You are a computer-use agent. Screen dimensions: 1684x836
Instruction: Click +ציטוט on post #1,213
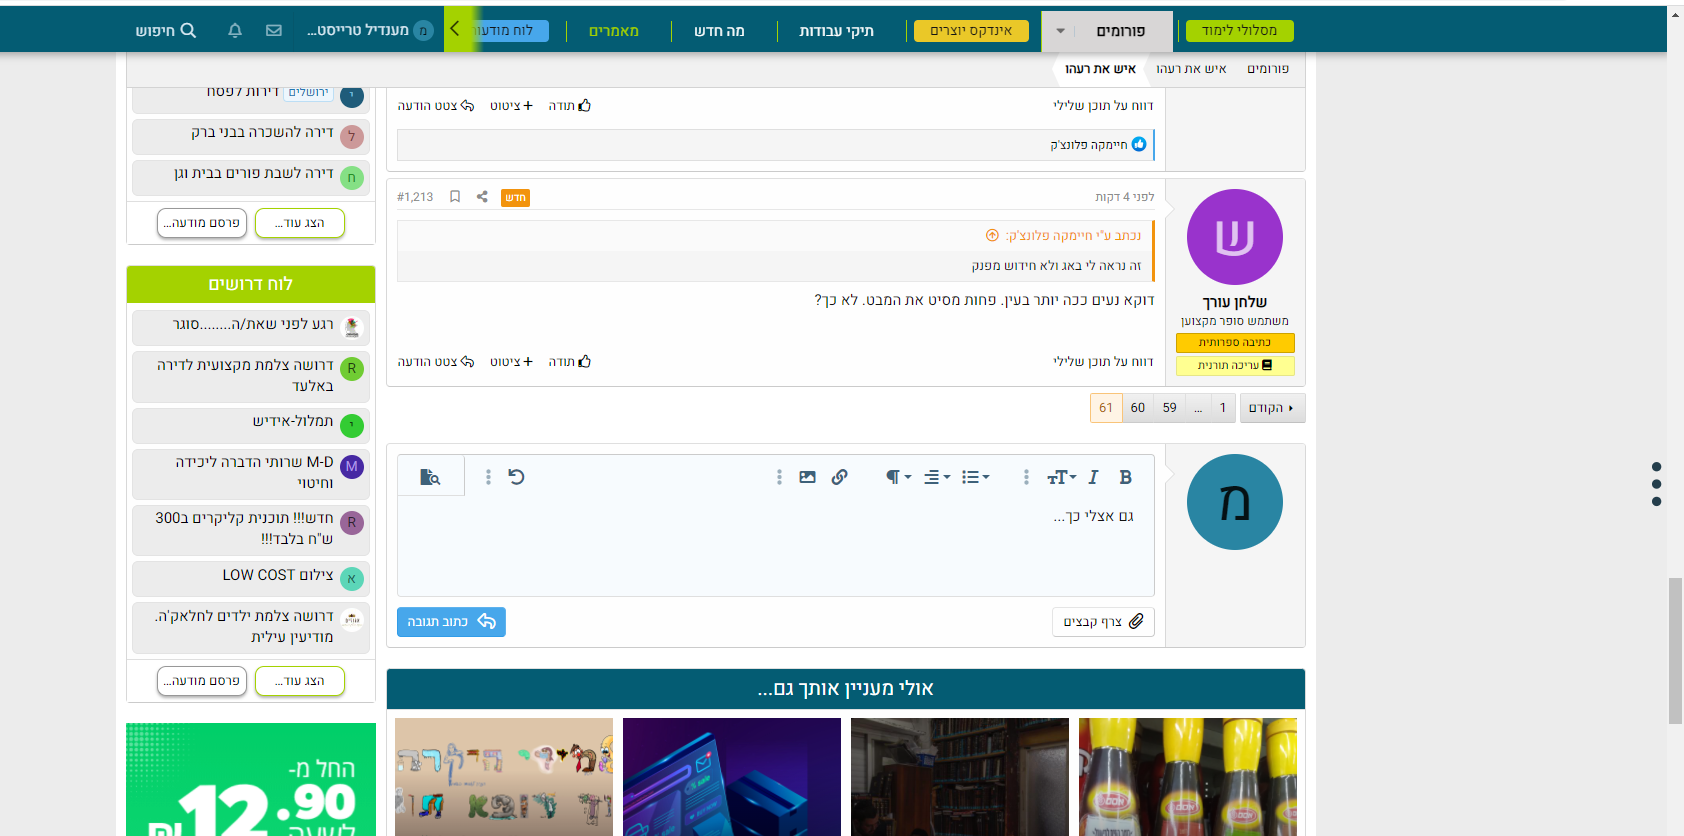511,362
